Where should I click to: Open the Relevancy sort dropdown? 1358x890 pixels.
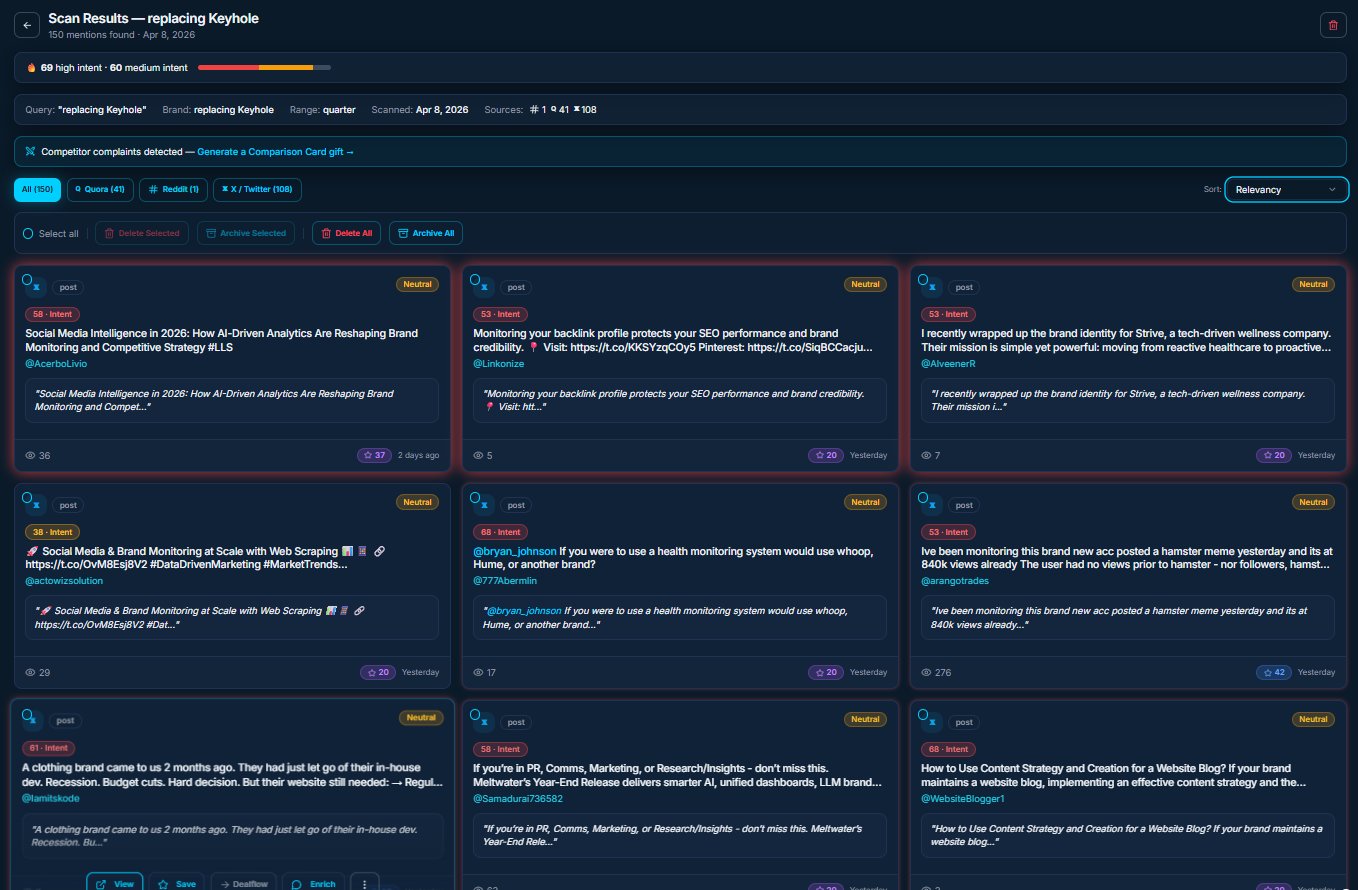pyautogui.click(x=1286, y=189)
